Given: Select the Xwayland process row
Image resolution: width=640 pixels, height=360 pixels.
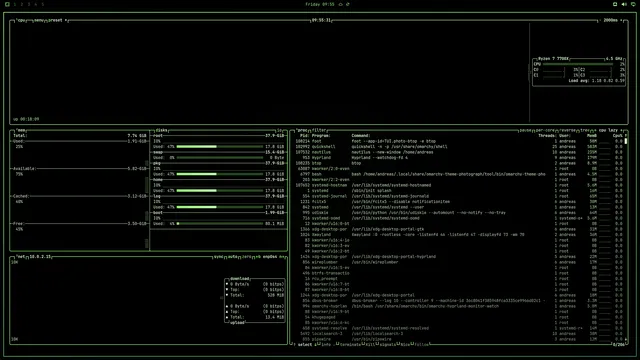Looking at the screenshot, I should (459, 235).
